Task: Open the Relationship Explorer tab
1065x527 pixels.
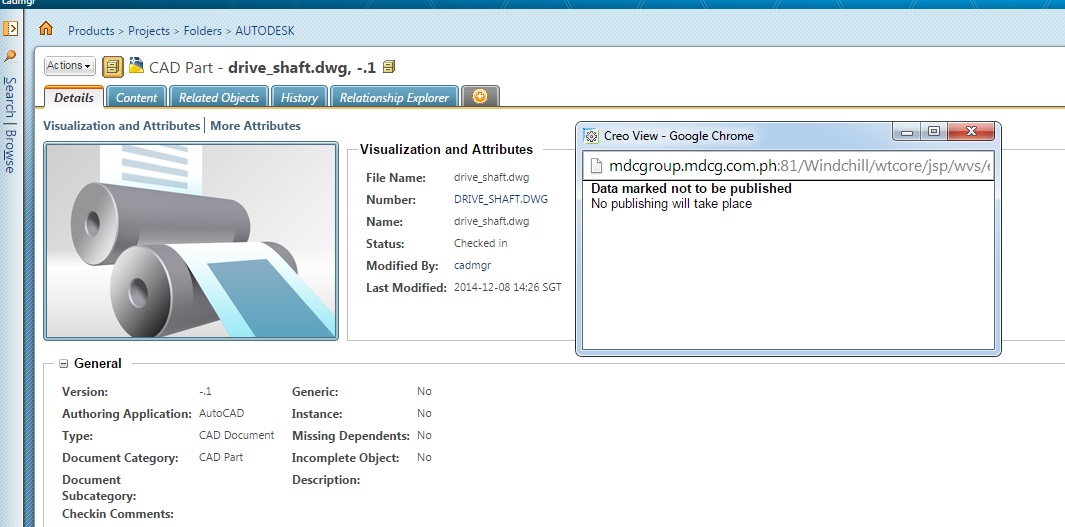Action: pyautogui.click(x=394, y=97)
